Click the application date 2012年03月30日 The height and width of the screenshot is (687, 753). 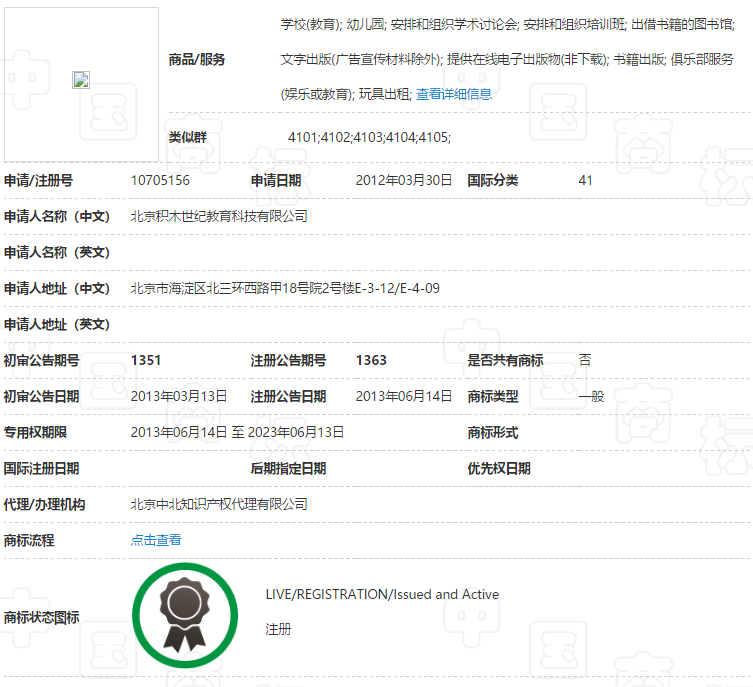[404, 181]
